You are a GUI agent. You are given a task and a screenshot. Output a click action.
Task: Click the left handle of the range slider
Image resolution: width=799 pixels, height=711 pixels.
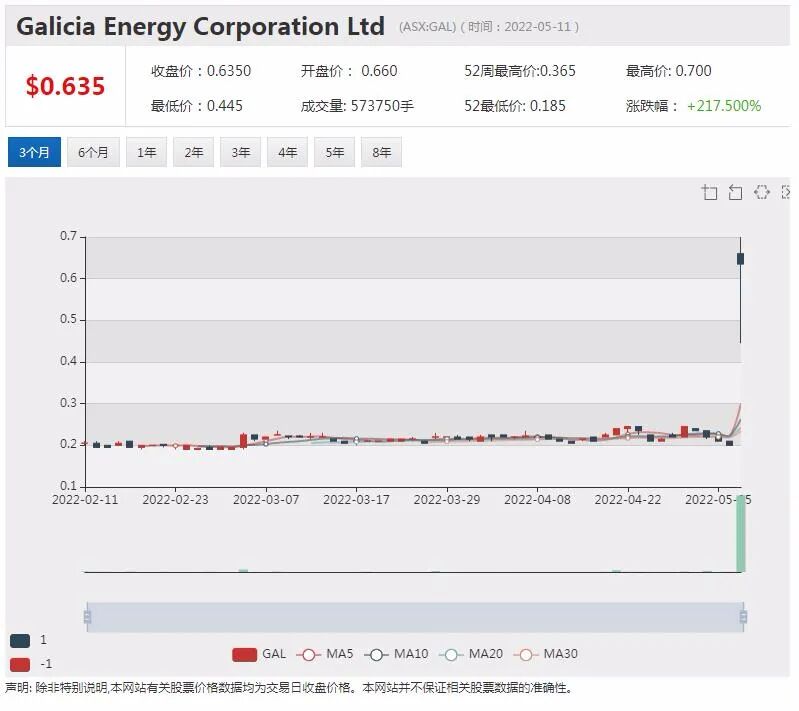point(87,617)
